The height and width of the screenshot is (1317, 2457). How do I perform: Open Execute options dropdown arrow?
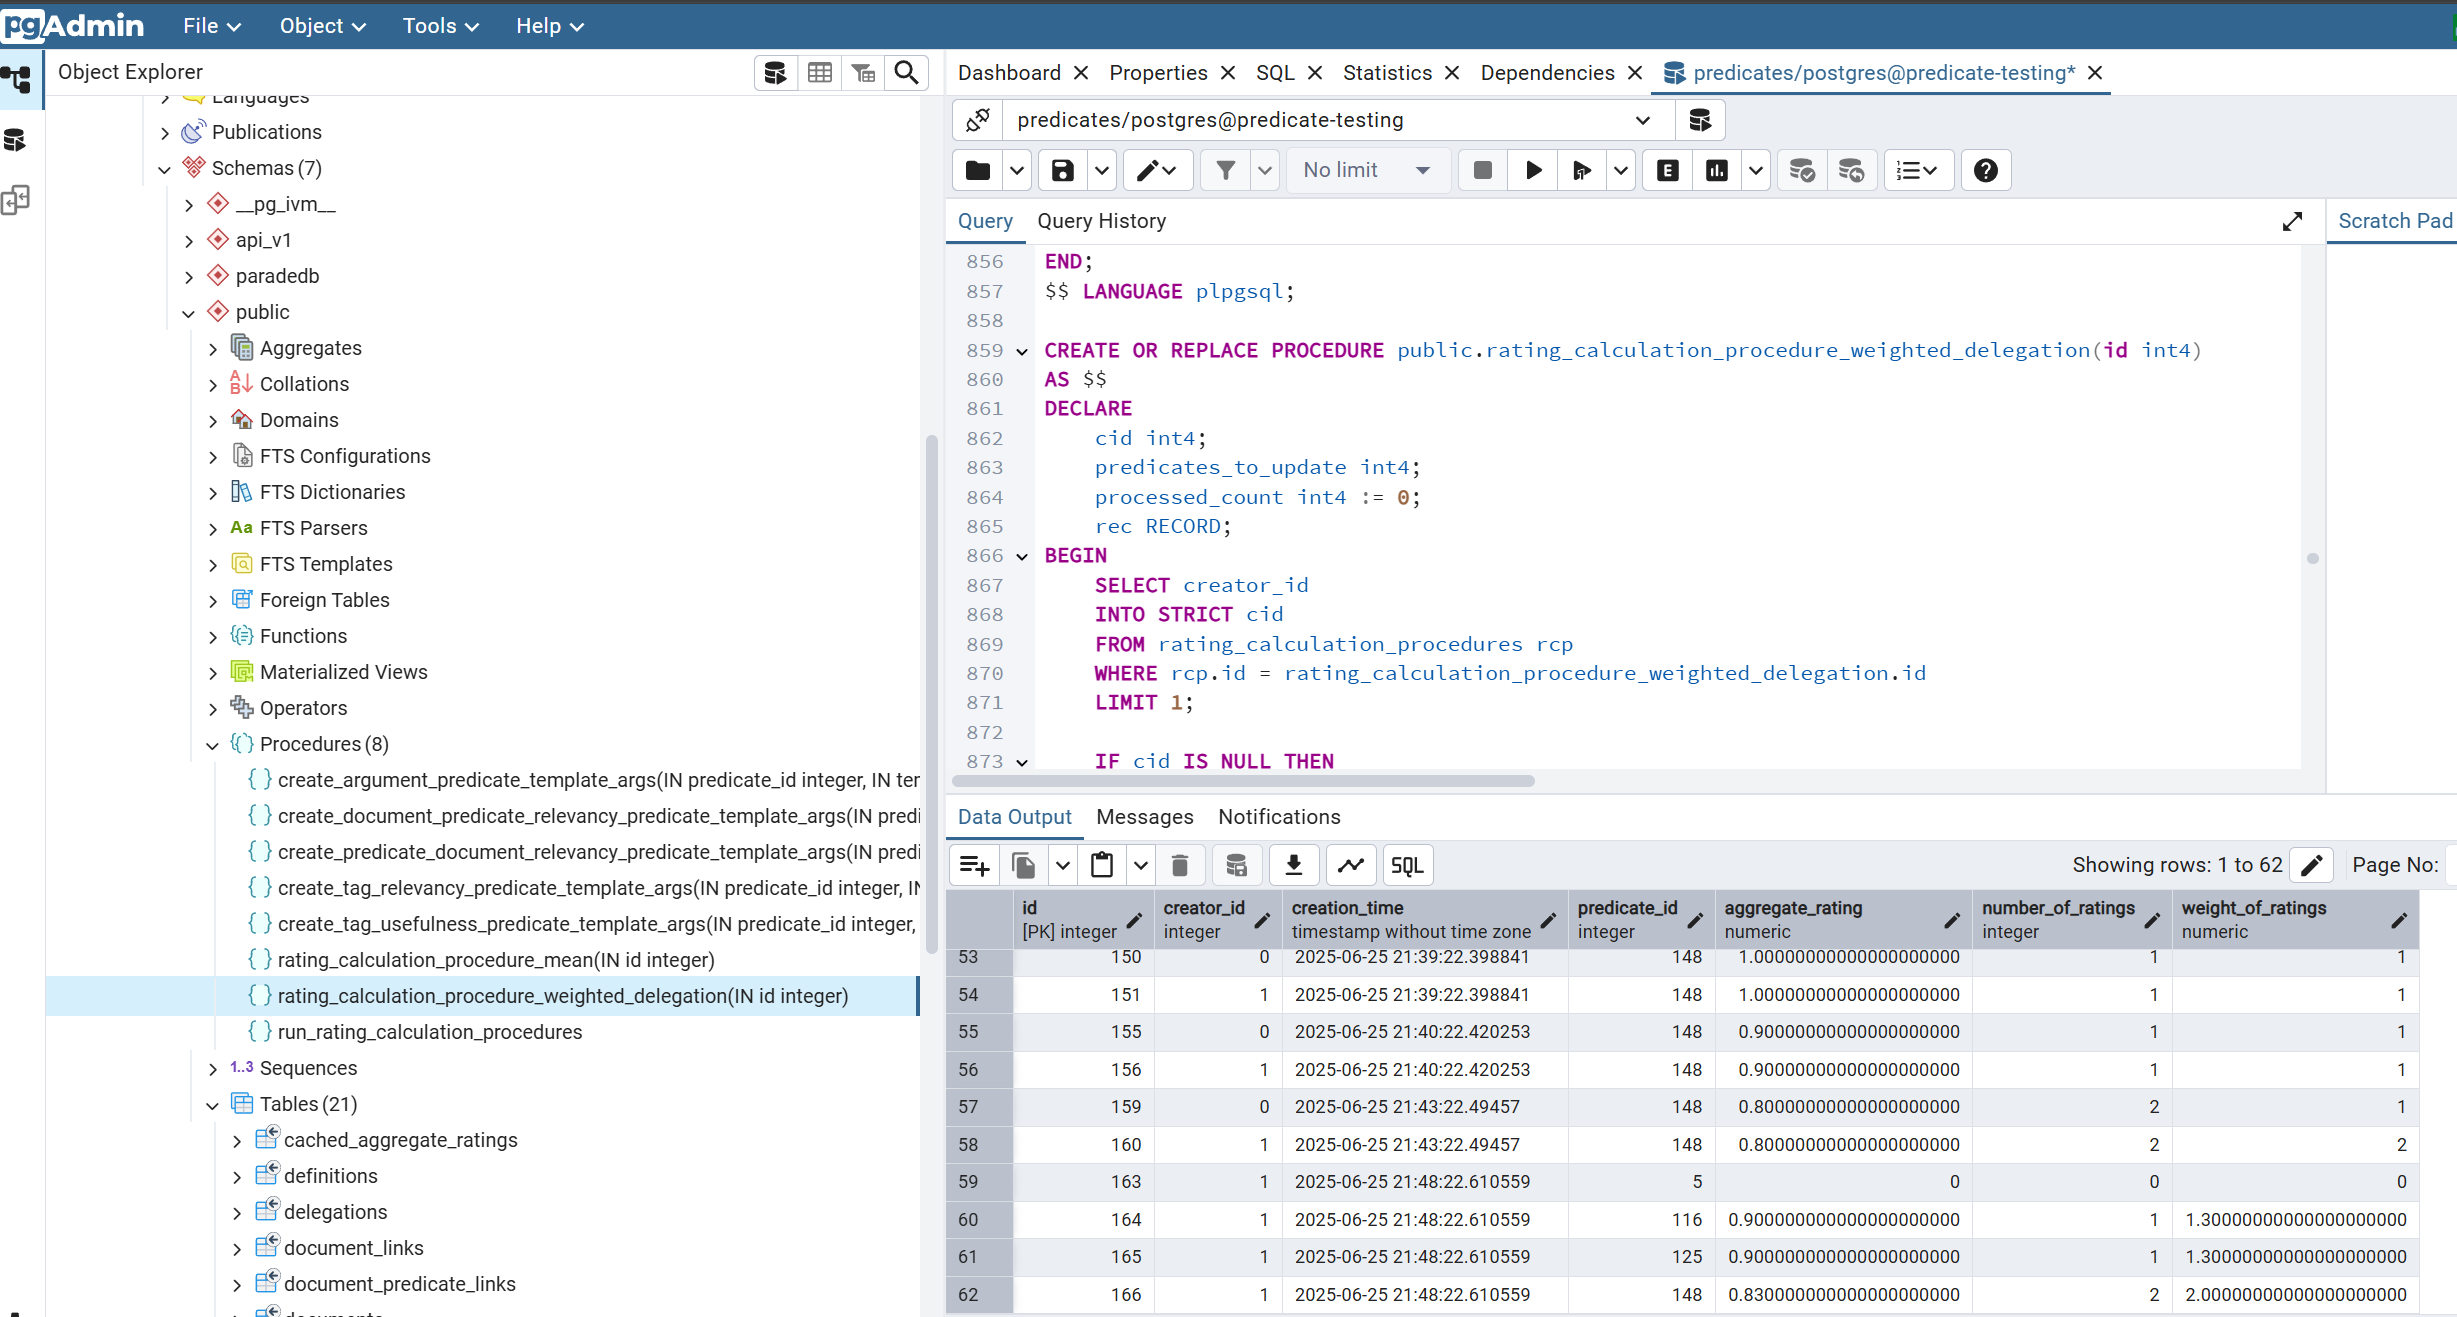click(1620, 170)
